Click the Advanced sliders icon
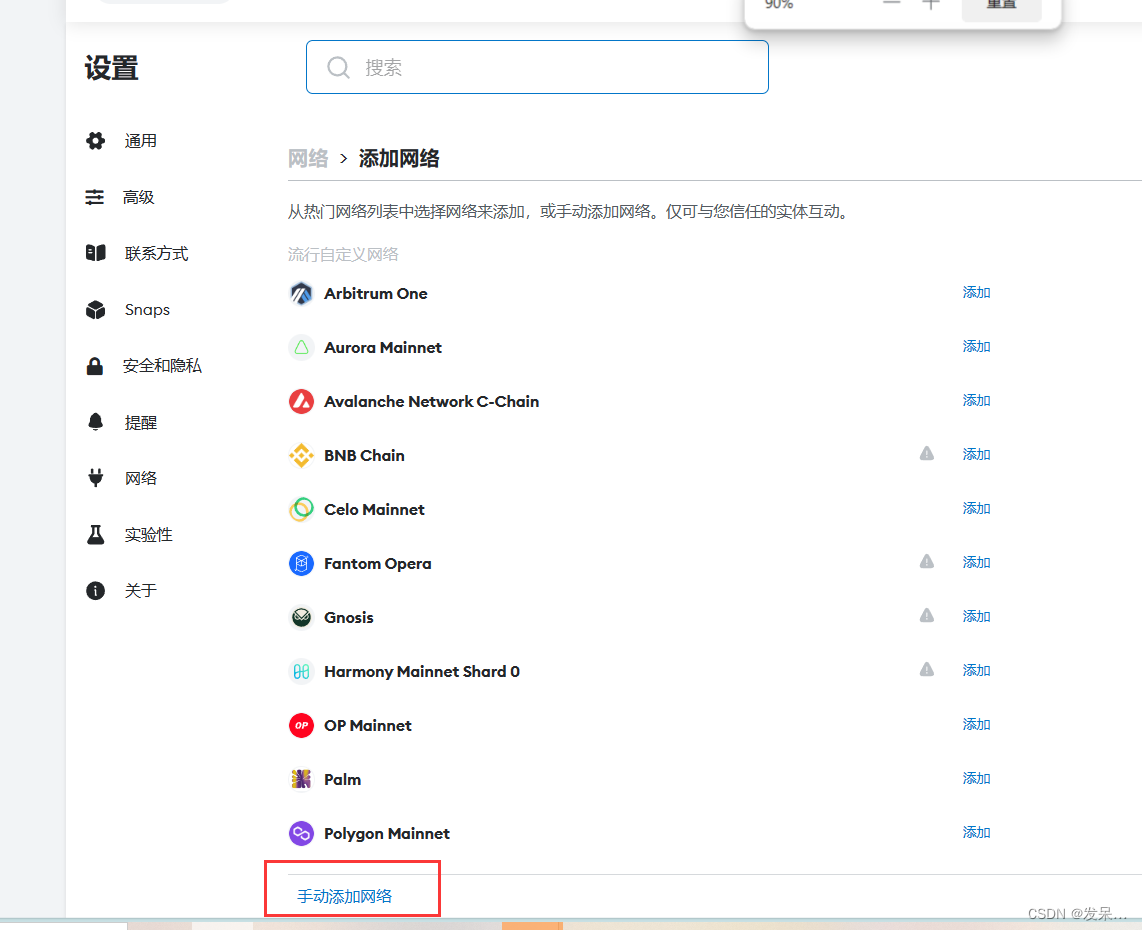 coord(95,197)
